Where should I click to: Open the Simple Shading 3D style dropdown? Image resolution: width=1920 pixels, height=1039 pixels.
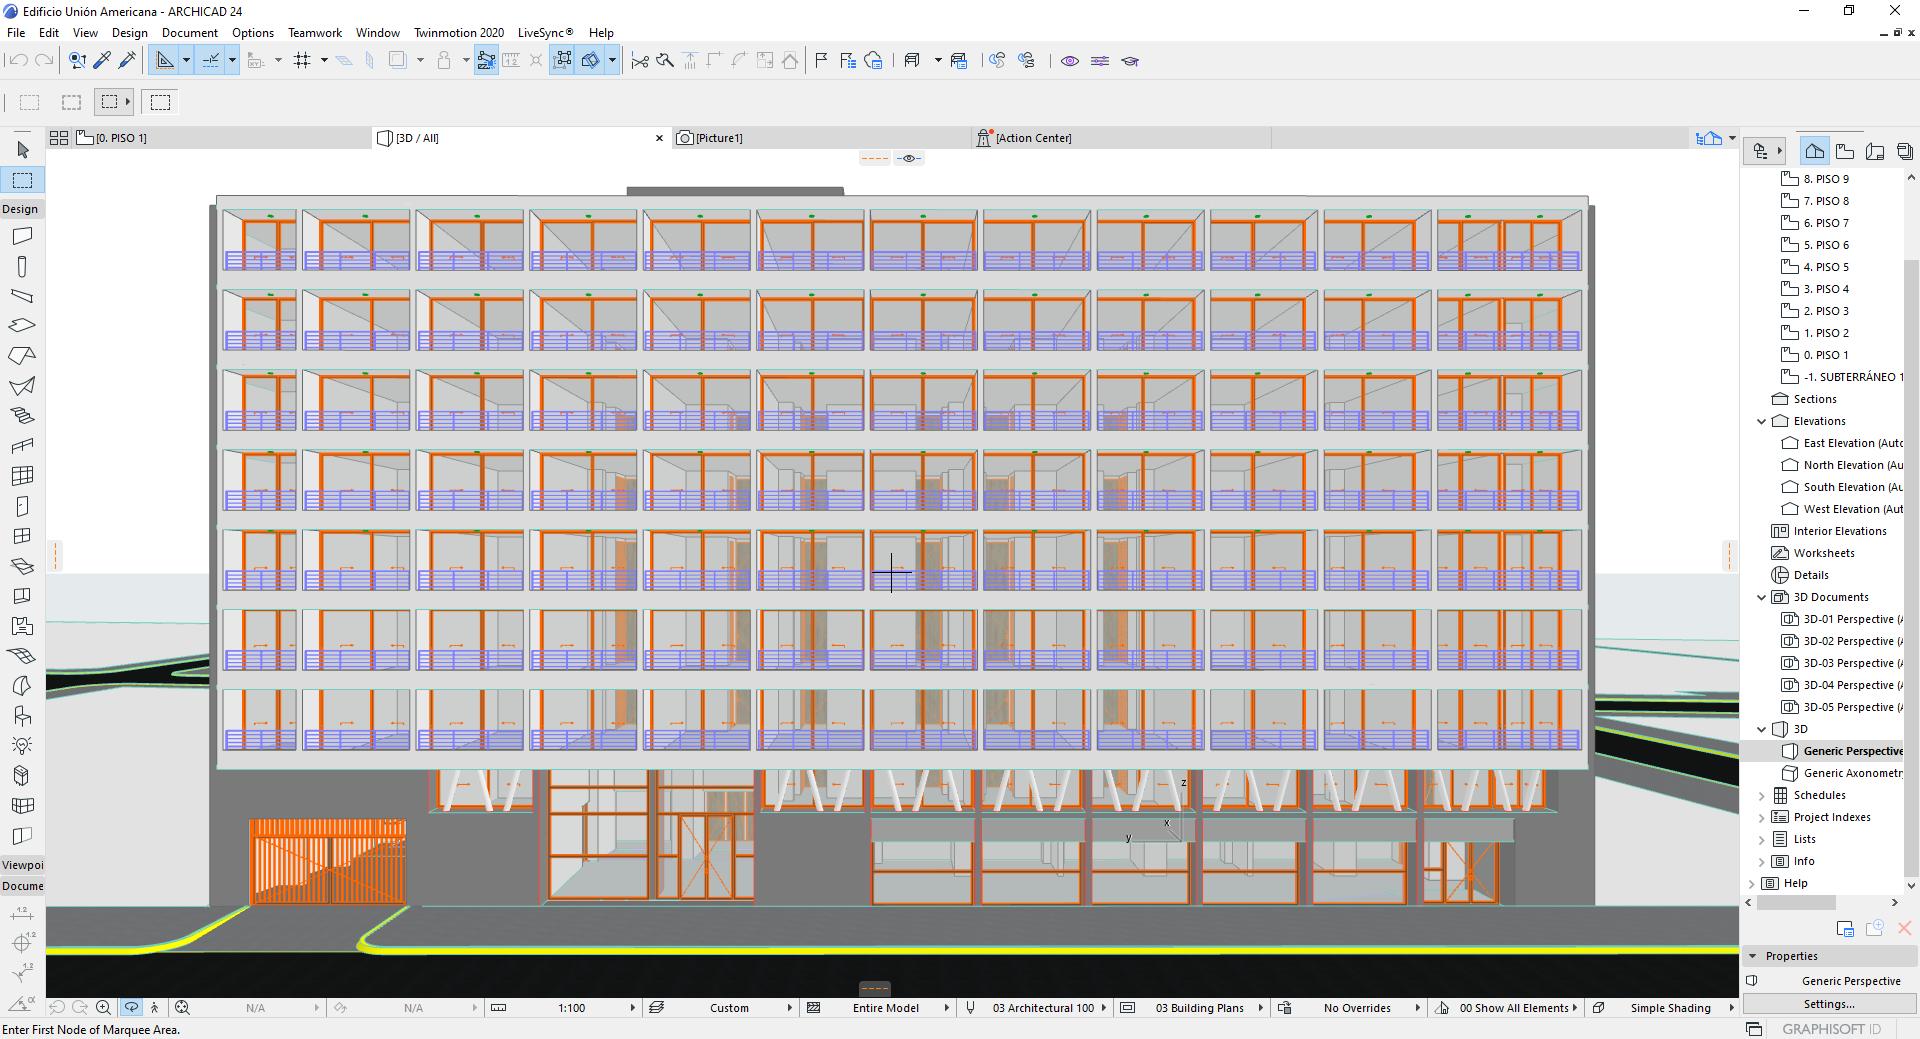tap(1670, 1008)
